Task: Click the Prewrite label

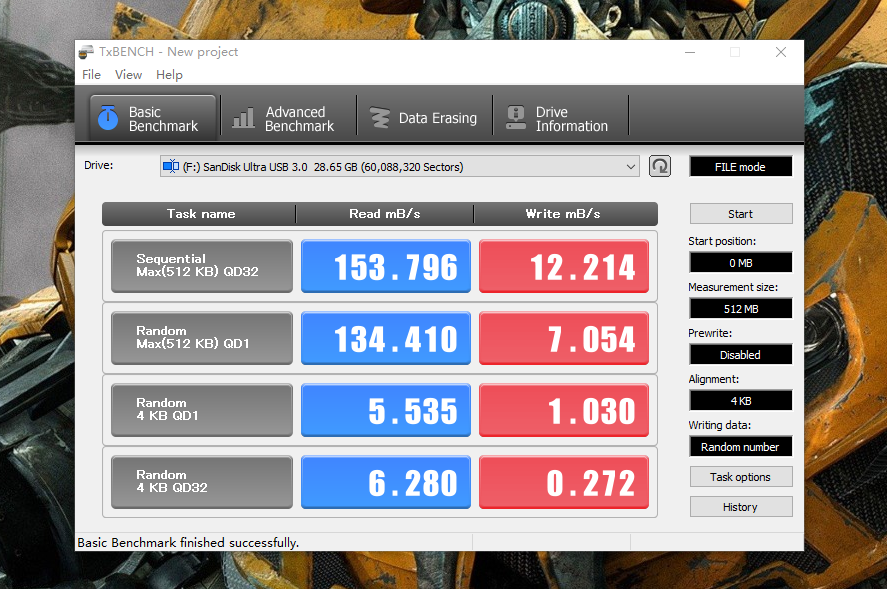Action: [710, 333]
